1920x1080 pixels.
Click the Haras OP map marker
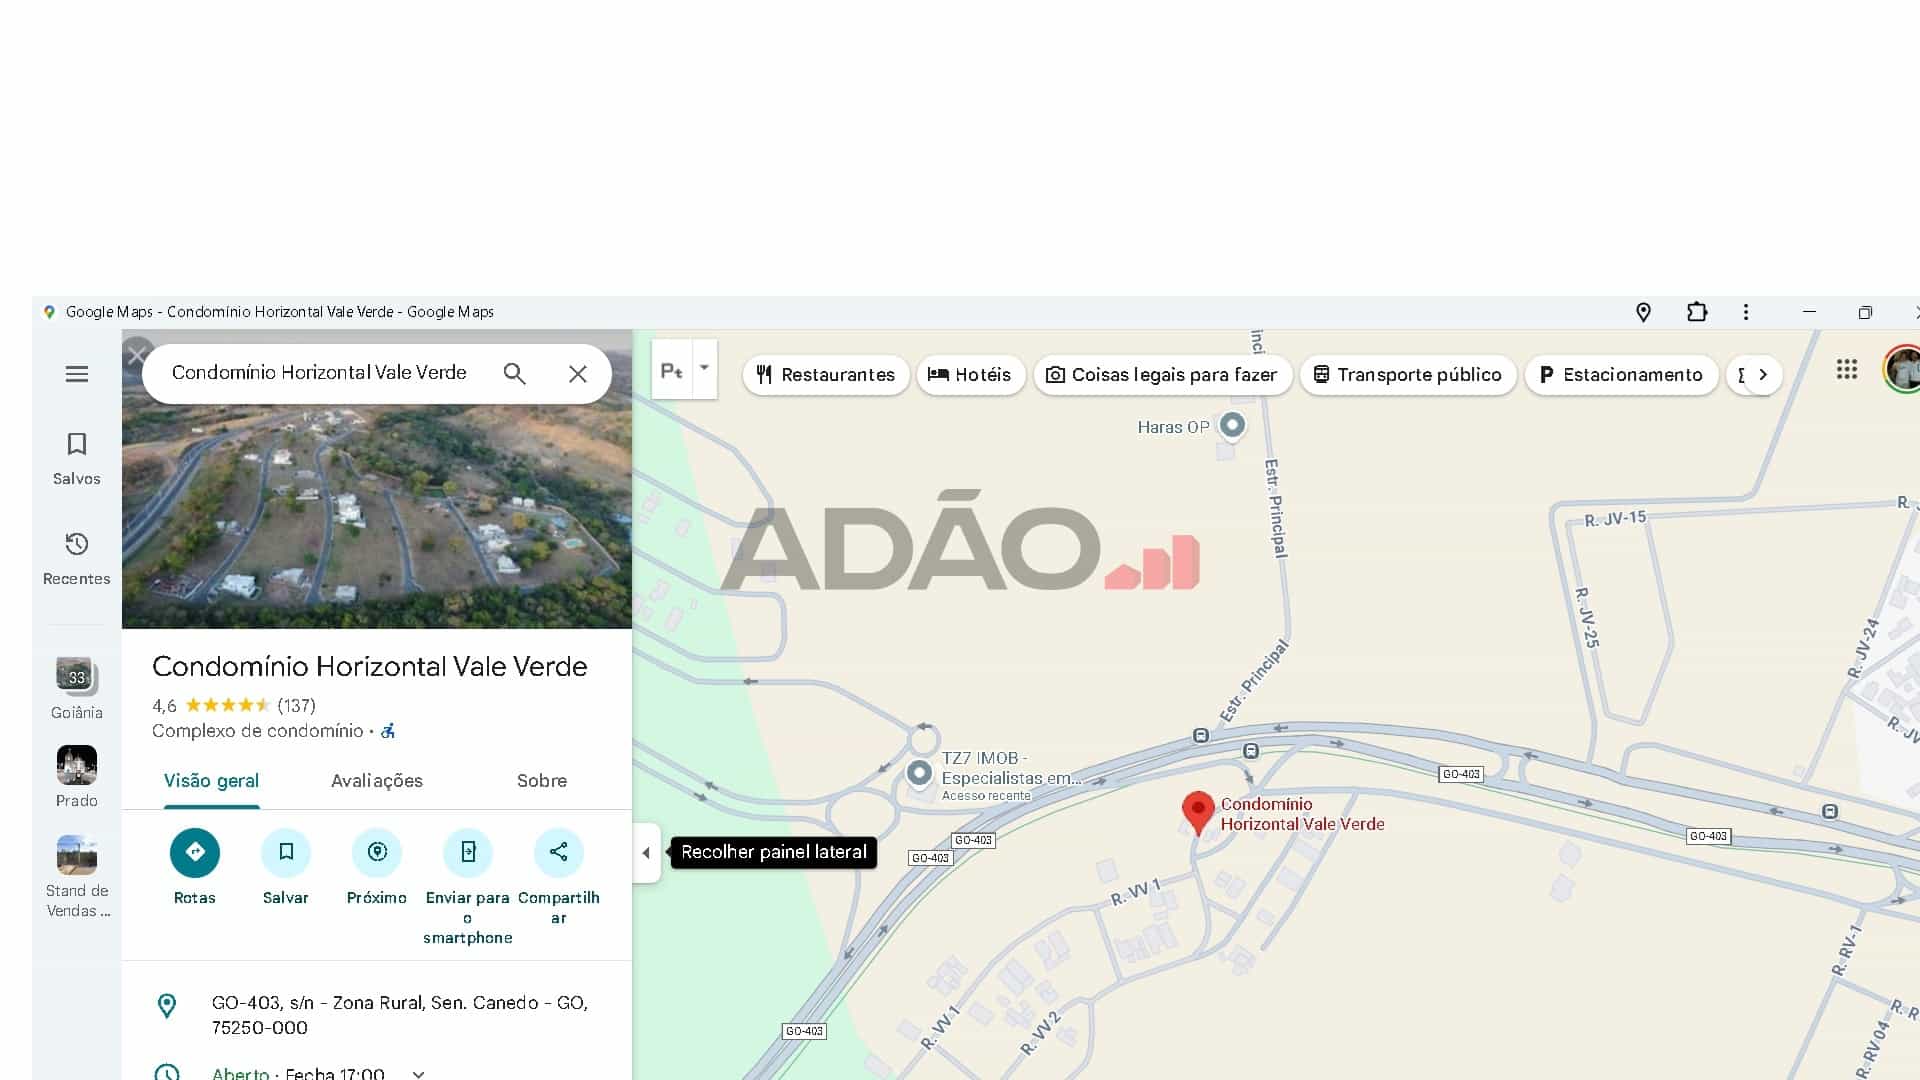coord(1232,425)
